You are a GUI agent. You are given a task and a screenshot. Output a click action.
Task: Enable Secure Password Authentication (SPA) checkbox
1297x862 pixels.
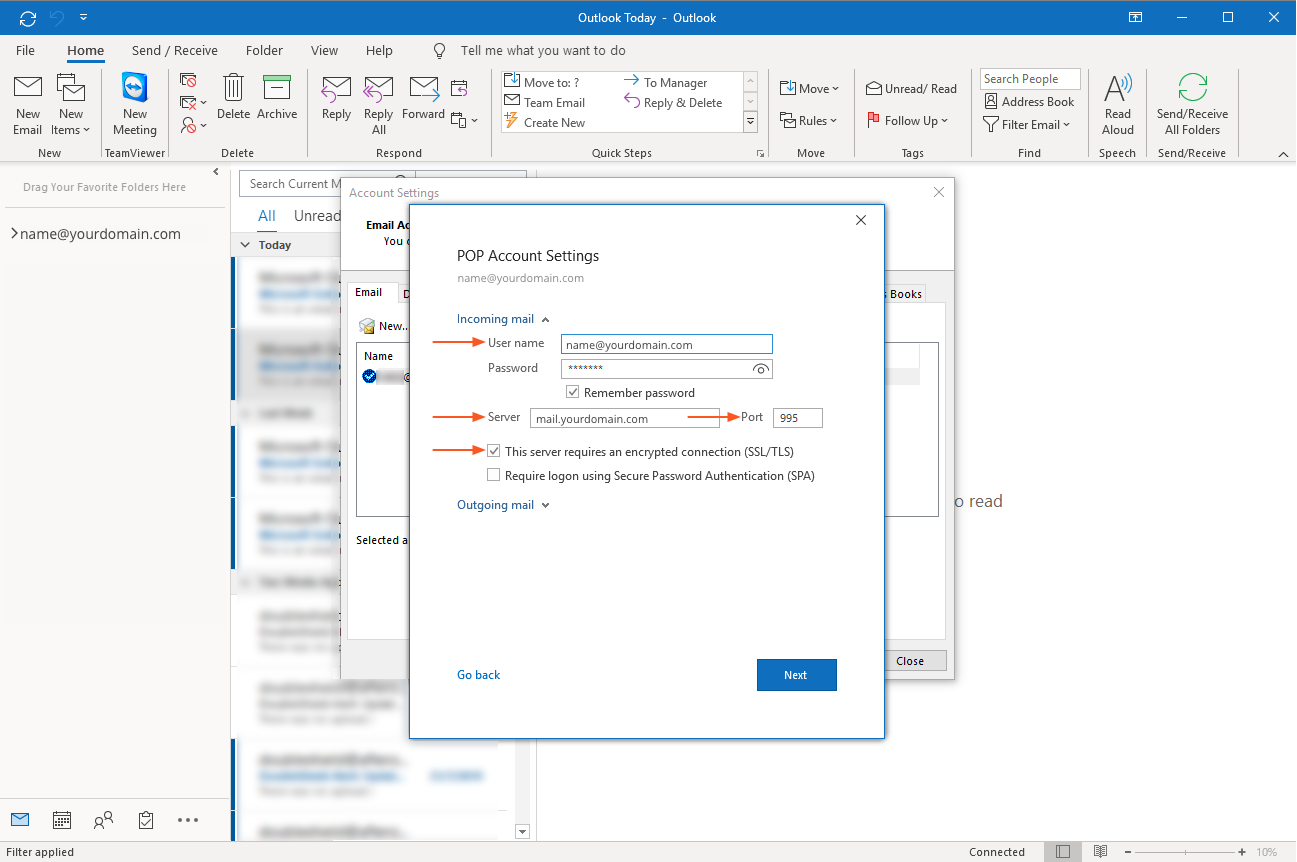494,476
